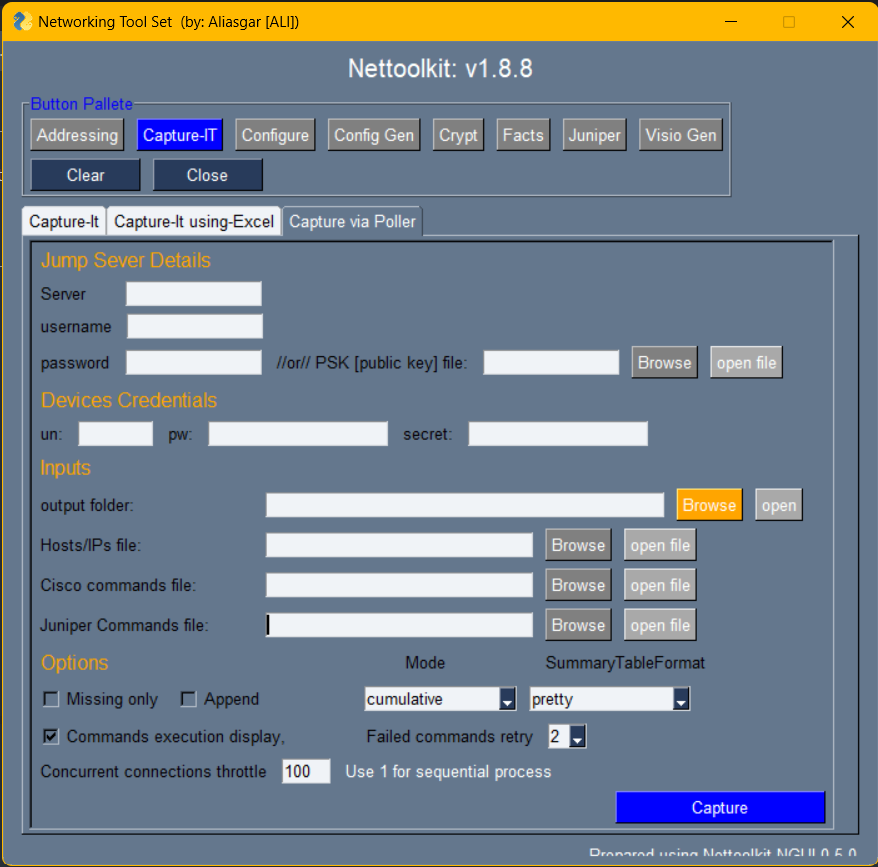Open the Juniper tool
878x867 pixels.
pos(594,135)
